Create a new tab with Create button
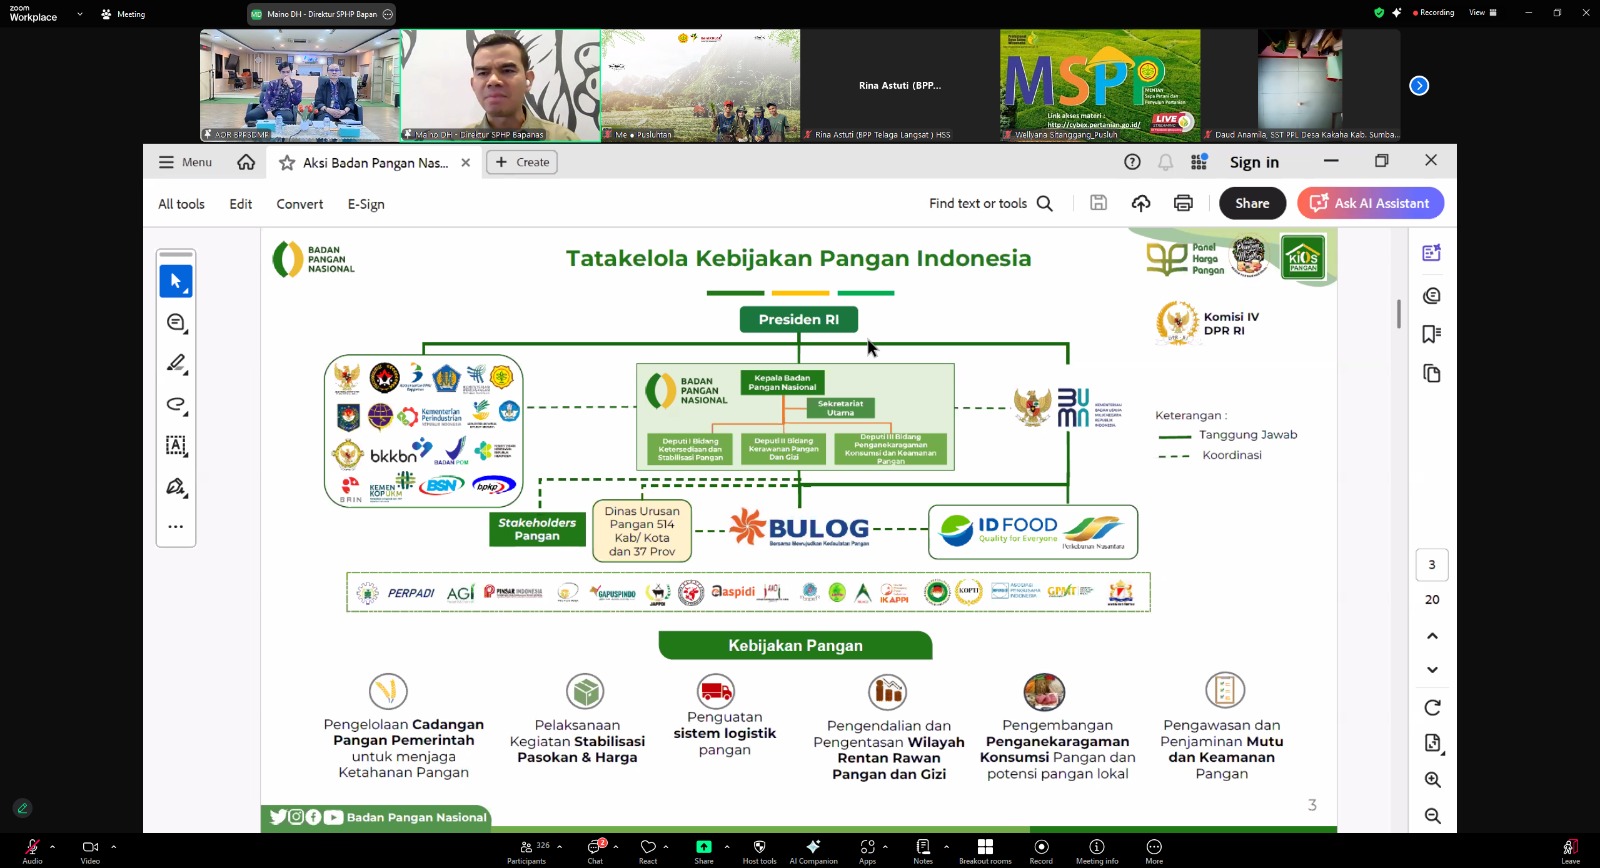1600x868 pixels. coord(522,162)
